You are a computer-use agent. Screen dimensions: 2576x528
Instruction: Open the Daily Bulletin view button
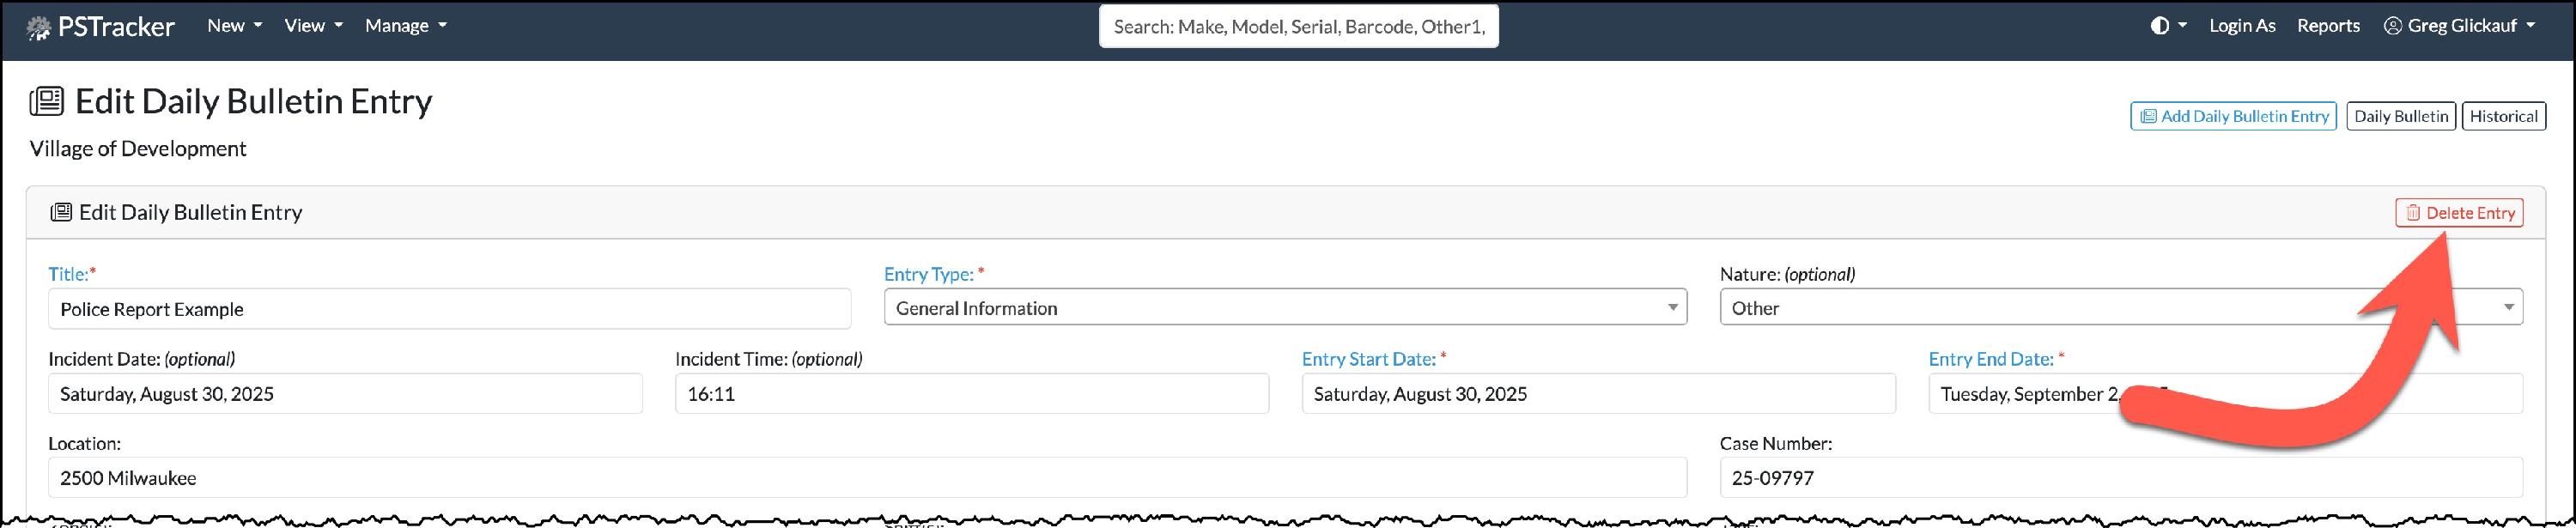(x=2401, y=116)
